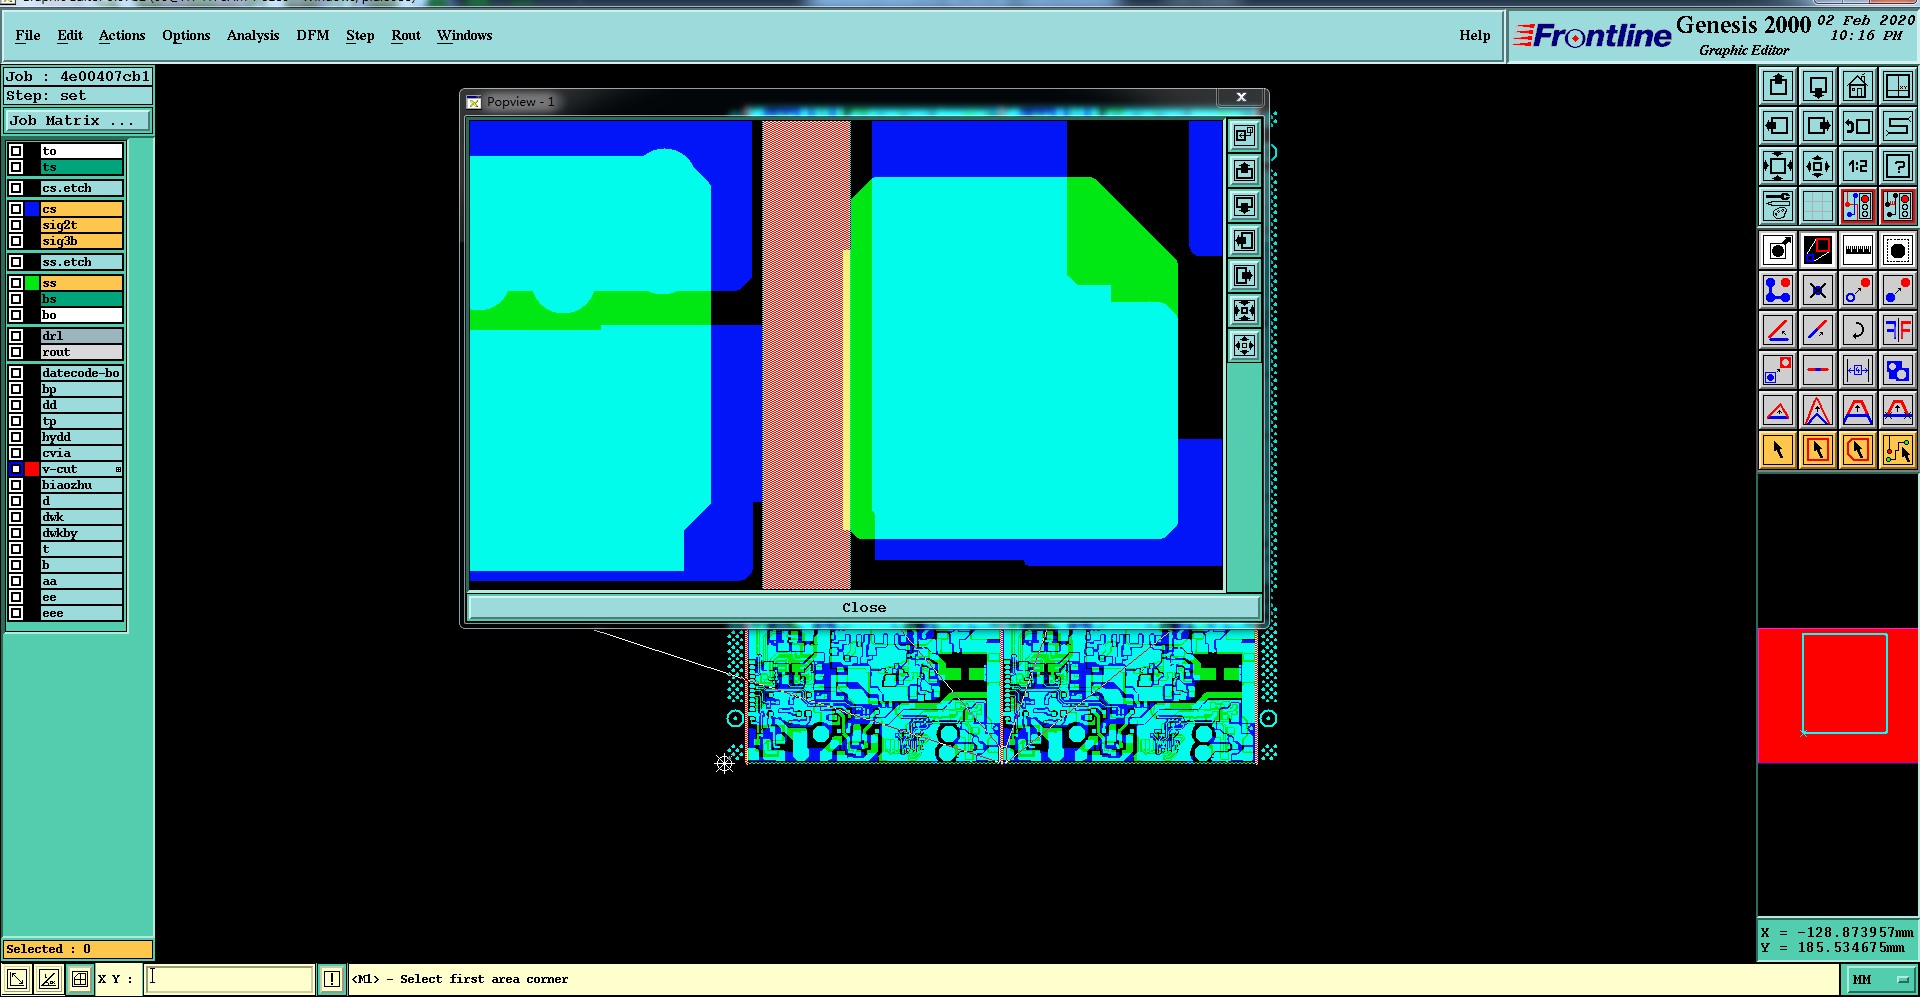Image resolution: width=1920 pixels, height=997 pixels.
Task: Select the 'datecode-bo' layer name
Action: click(x=81, y=373)
